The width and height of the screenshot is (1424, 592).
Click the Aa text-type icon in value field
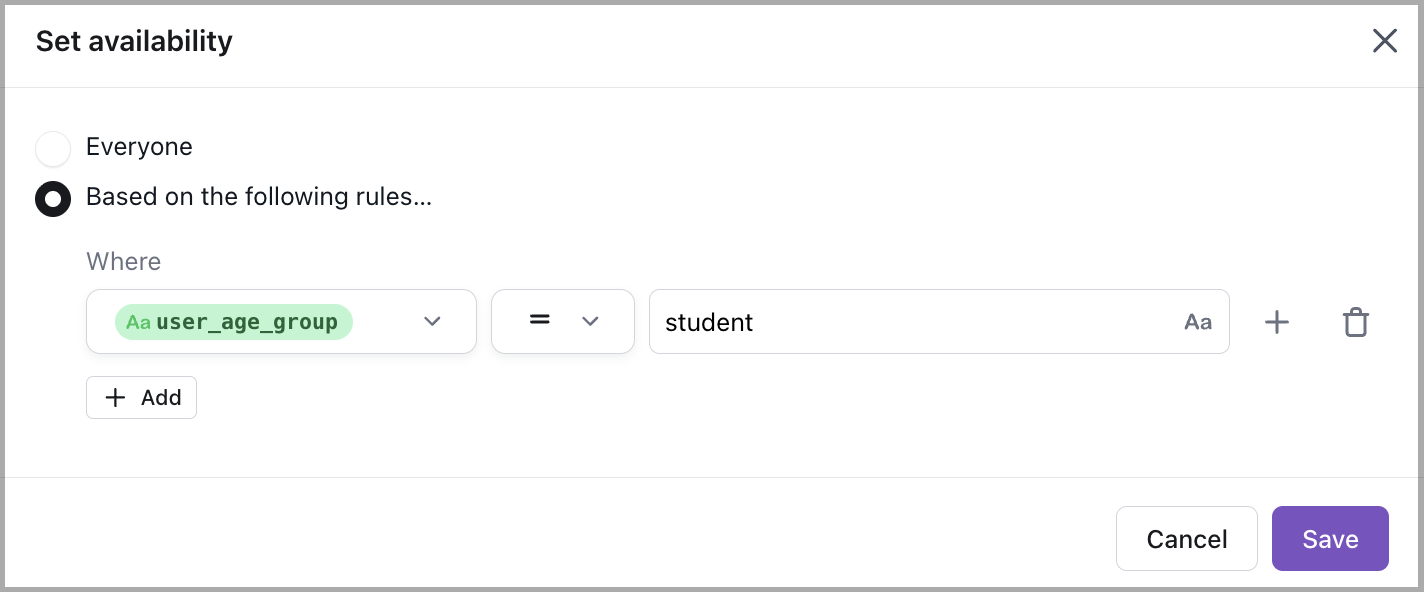pos(1198,322)
